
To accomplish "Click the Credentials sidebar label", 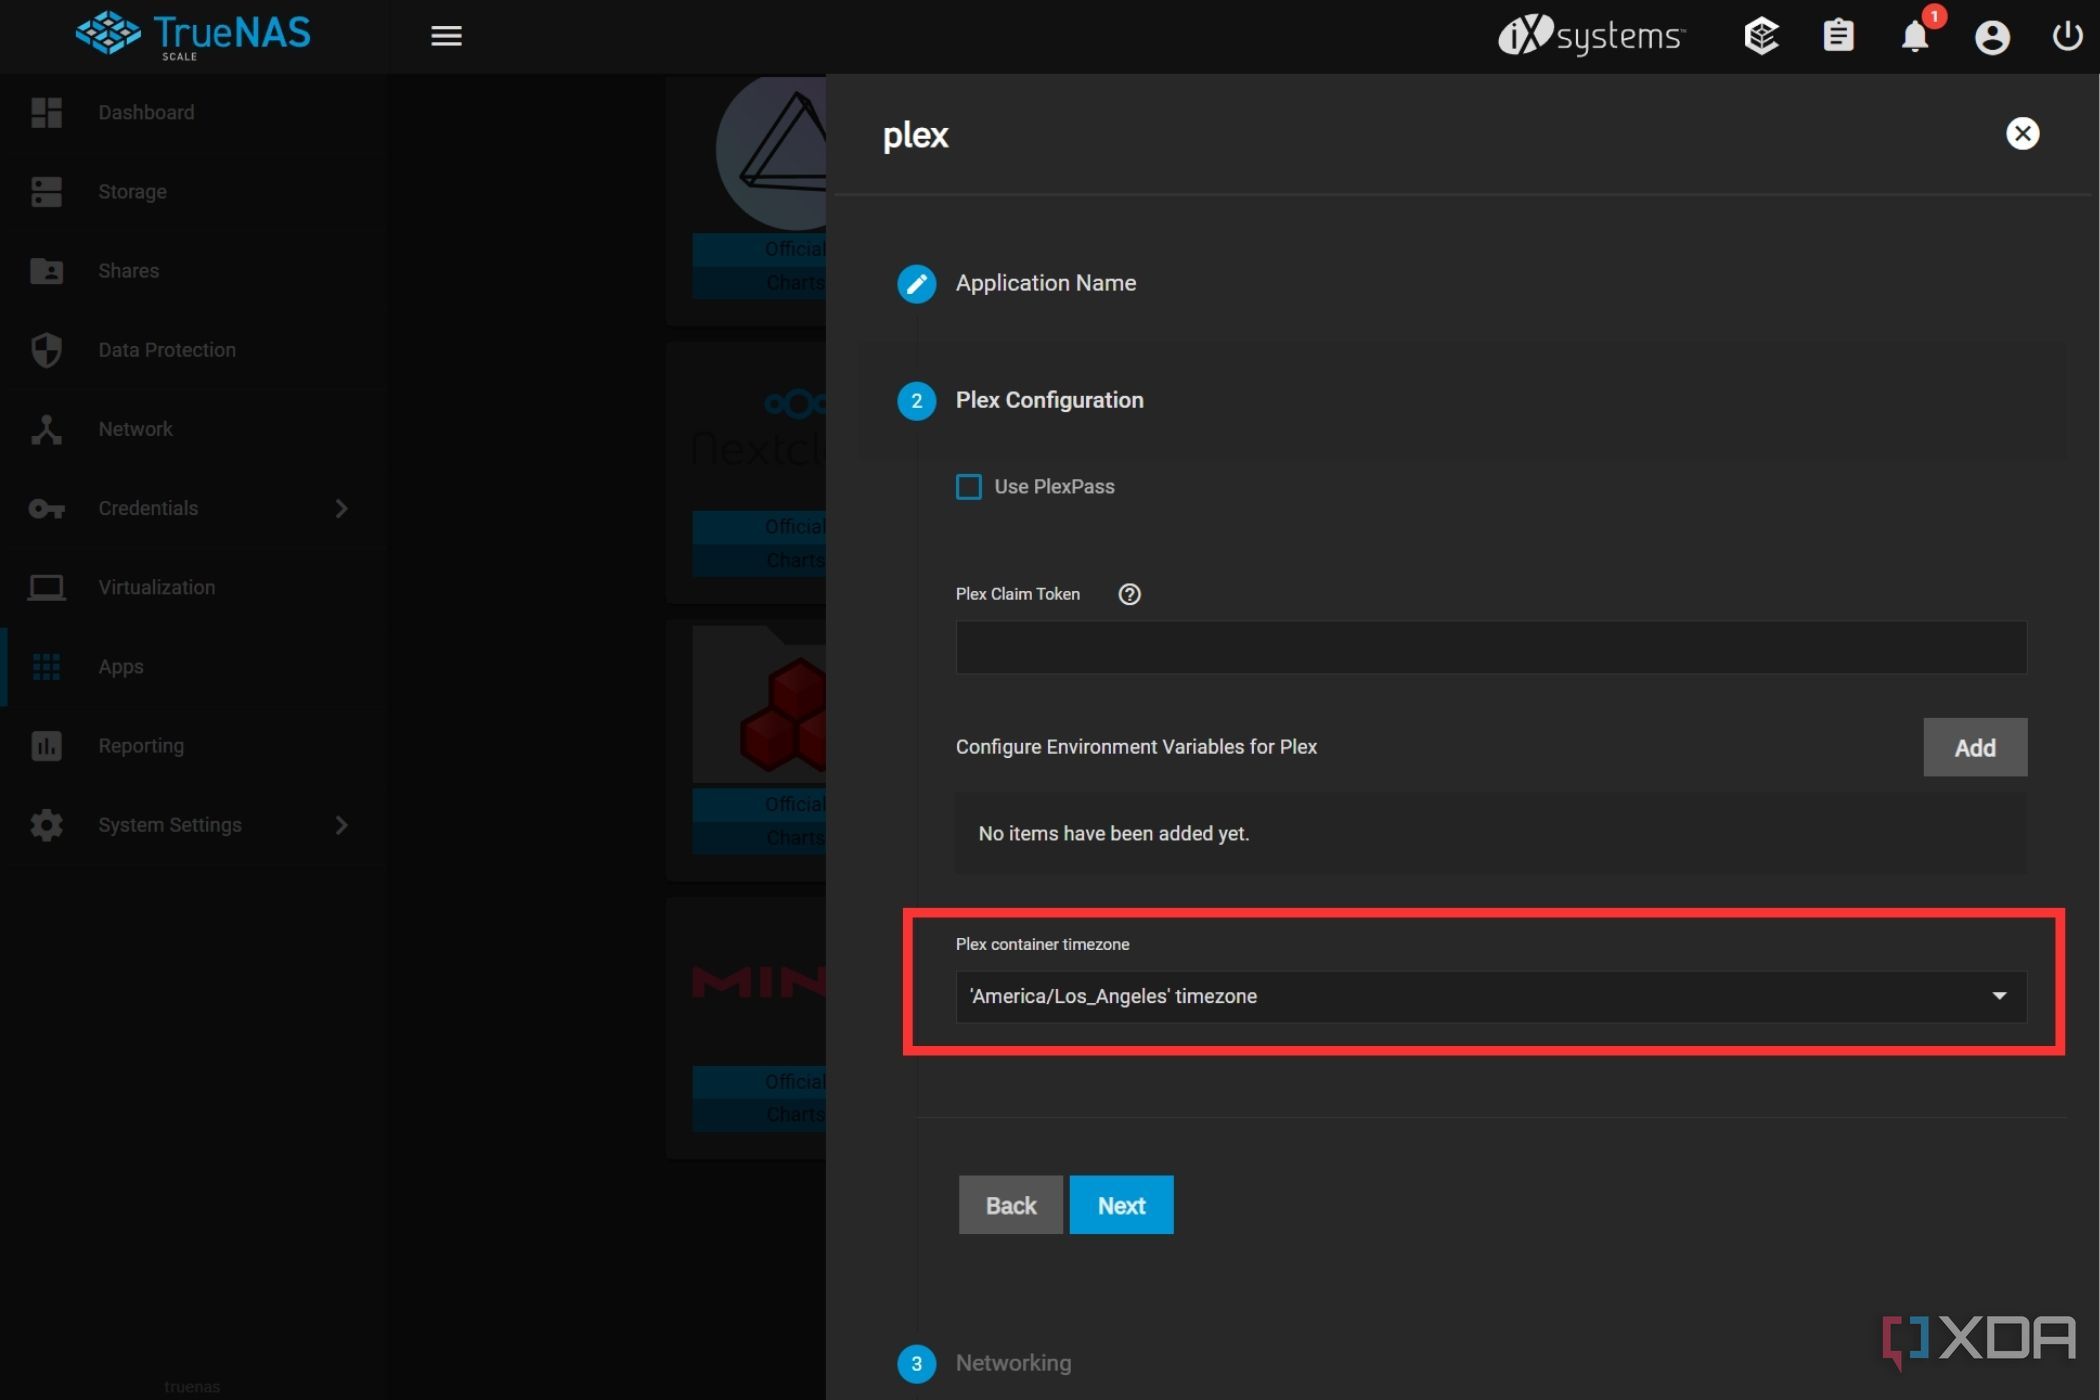I will 148,508.
